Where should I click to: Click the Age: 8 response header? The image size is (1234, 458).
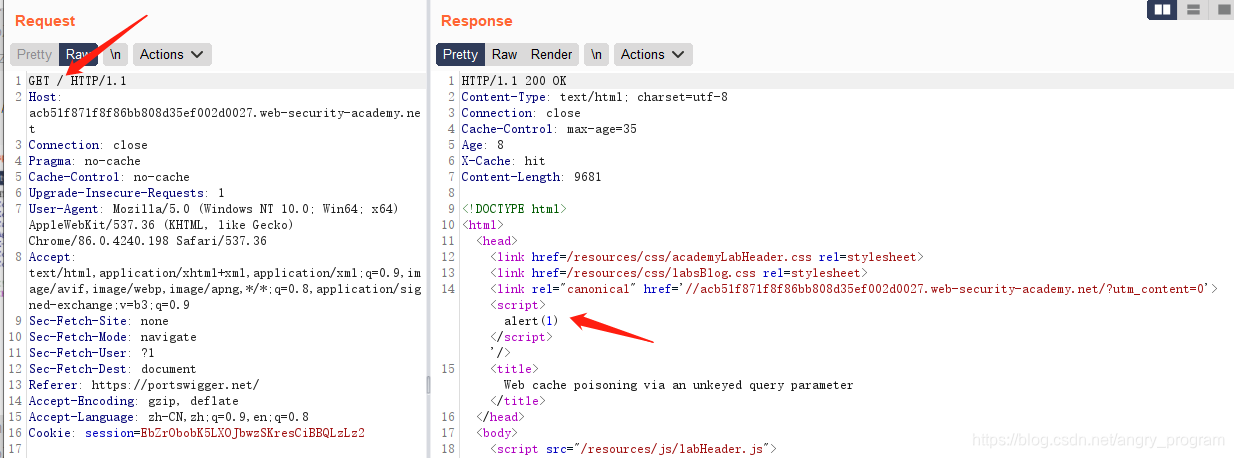point(482,145)
